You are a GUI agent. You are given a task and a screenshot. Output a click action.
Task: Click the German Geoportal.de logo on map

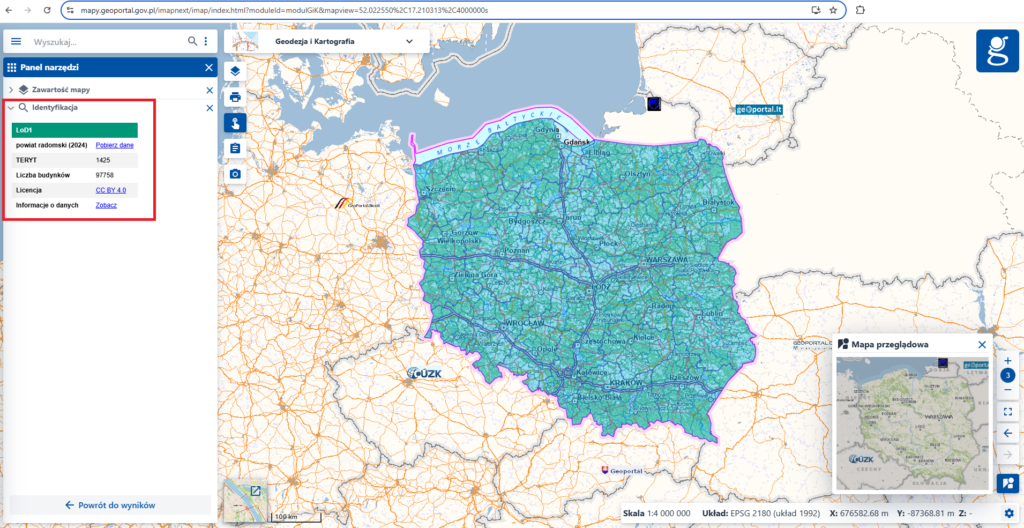pyautogui.click(x=357, y=204)
